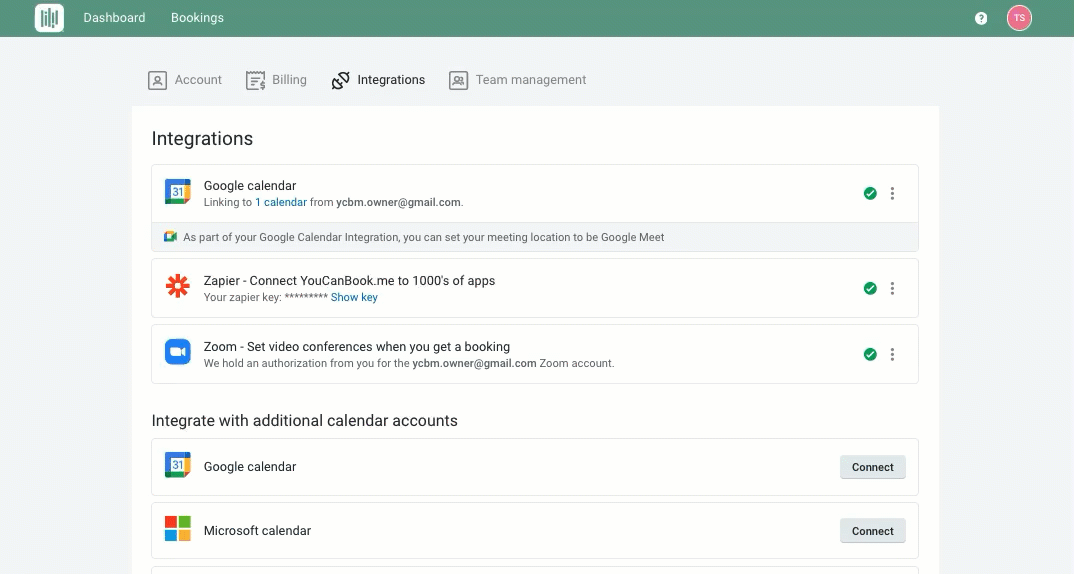Click the Google Meet camera icon
Screen dimensions: 1074x574
pos(171,237)
